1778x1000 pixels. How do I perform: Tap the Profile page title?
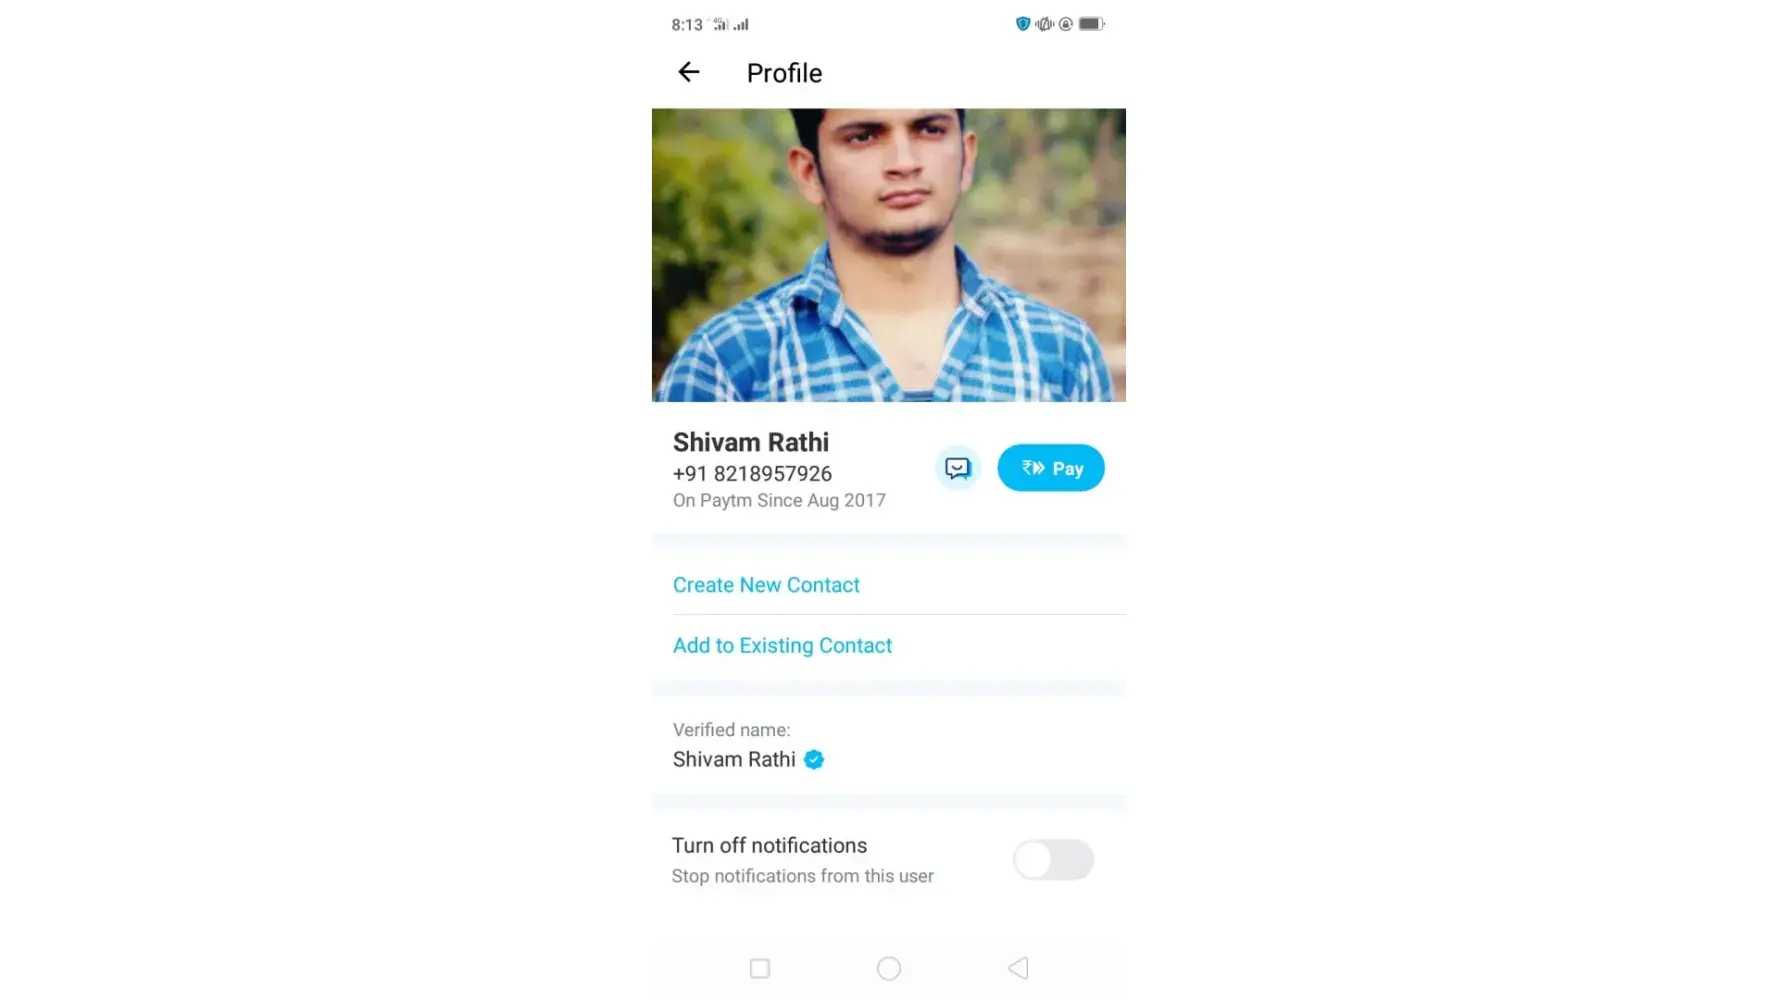[784, 73]
